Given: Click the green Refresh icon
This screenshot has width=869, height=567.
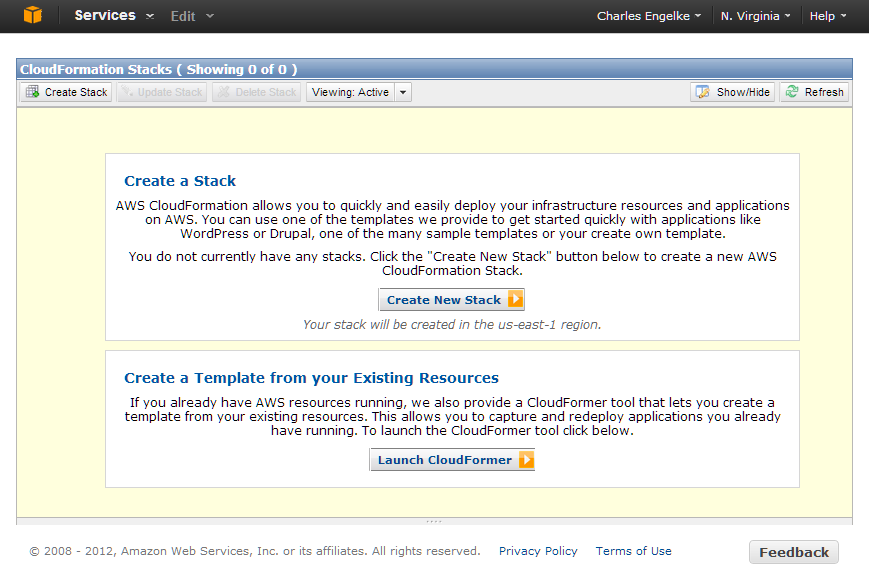Looking at the screenshot, I should (792, 92).
